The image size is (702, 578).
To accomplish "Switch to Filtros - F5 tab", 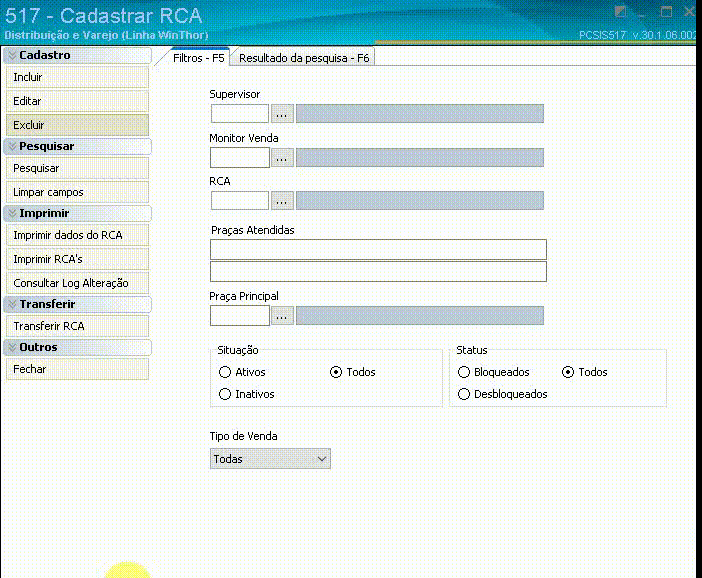I will (198, 58).
